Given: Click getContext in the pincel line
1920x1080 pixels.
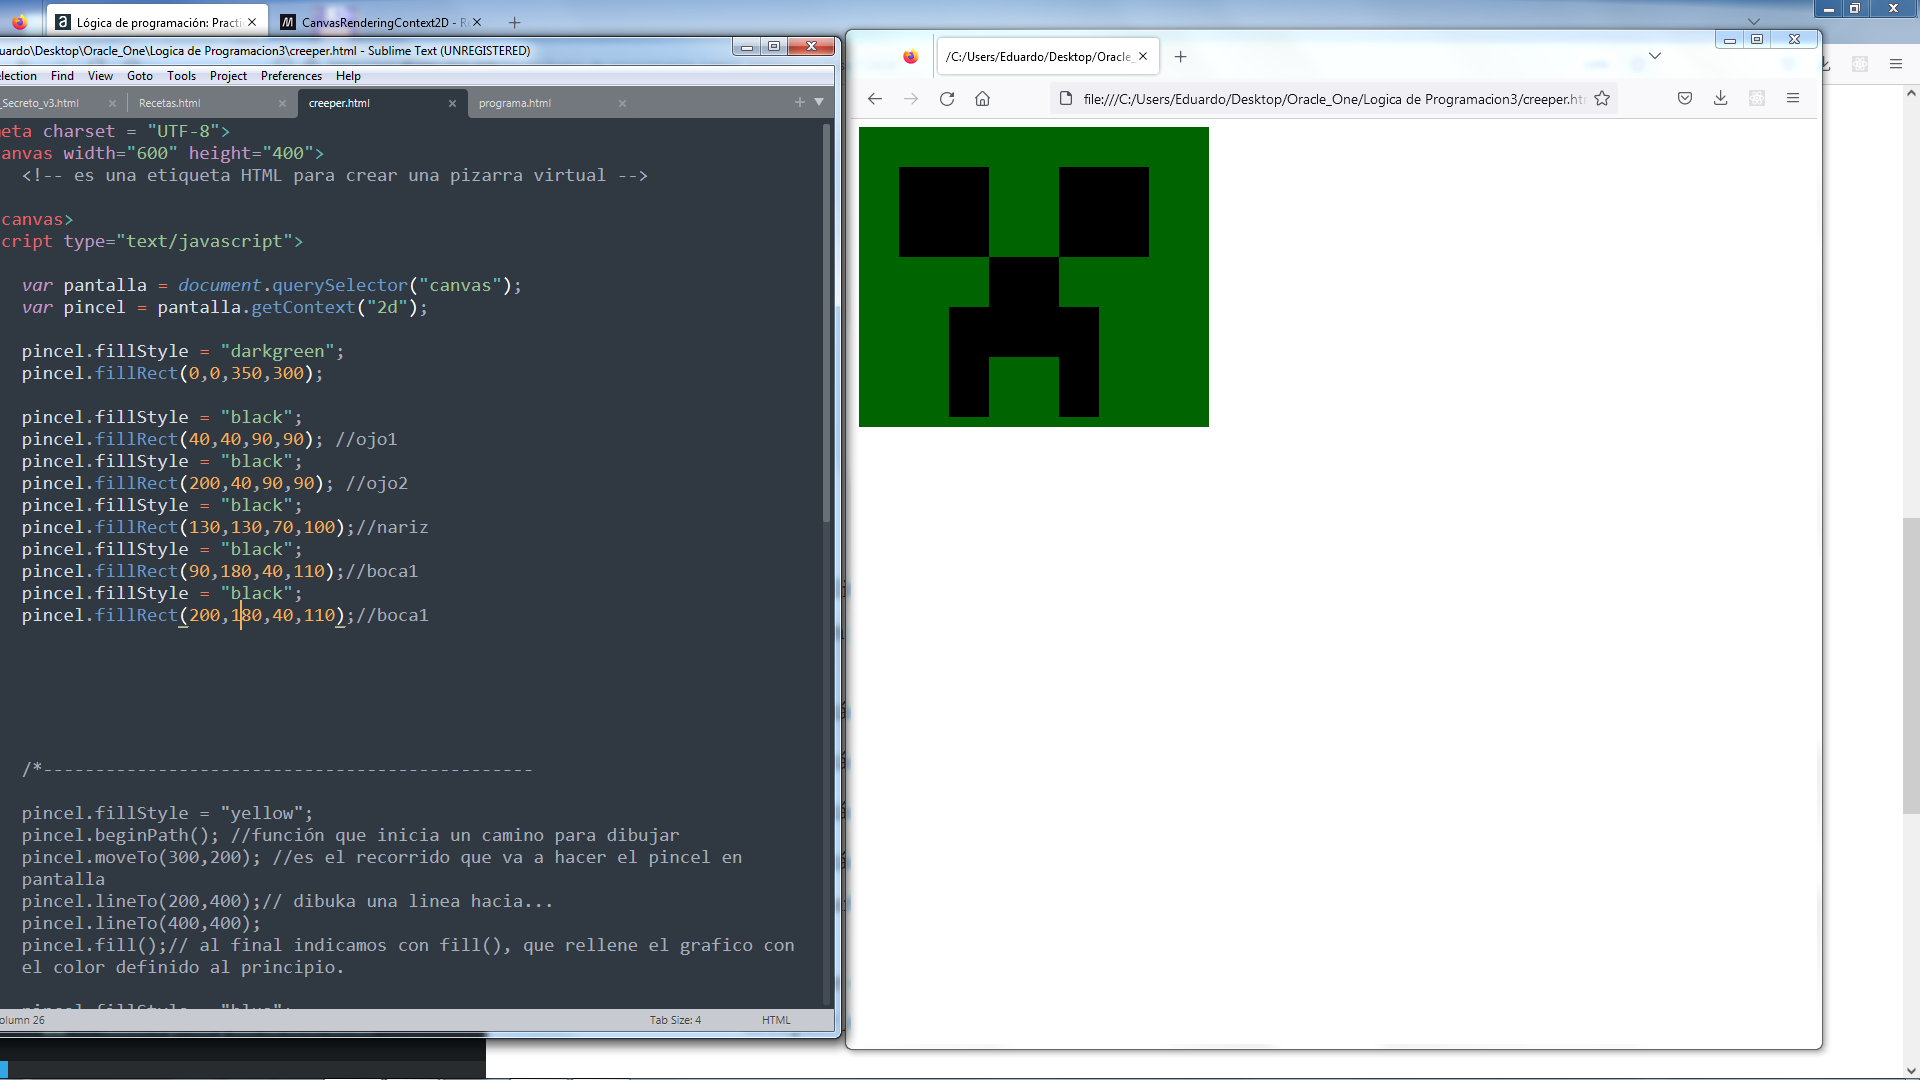Looking at the screenshot, I should pyautogui.click(x=303, y=307).
